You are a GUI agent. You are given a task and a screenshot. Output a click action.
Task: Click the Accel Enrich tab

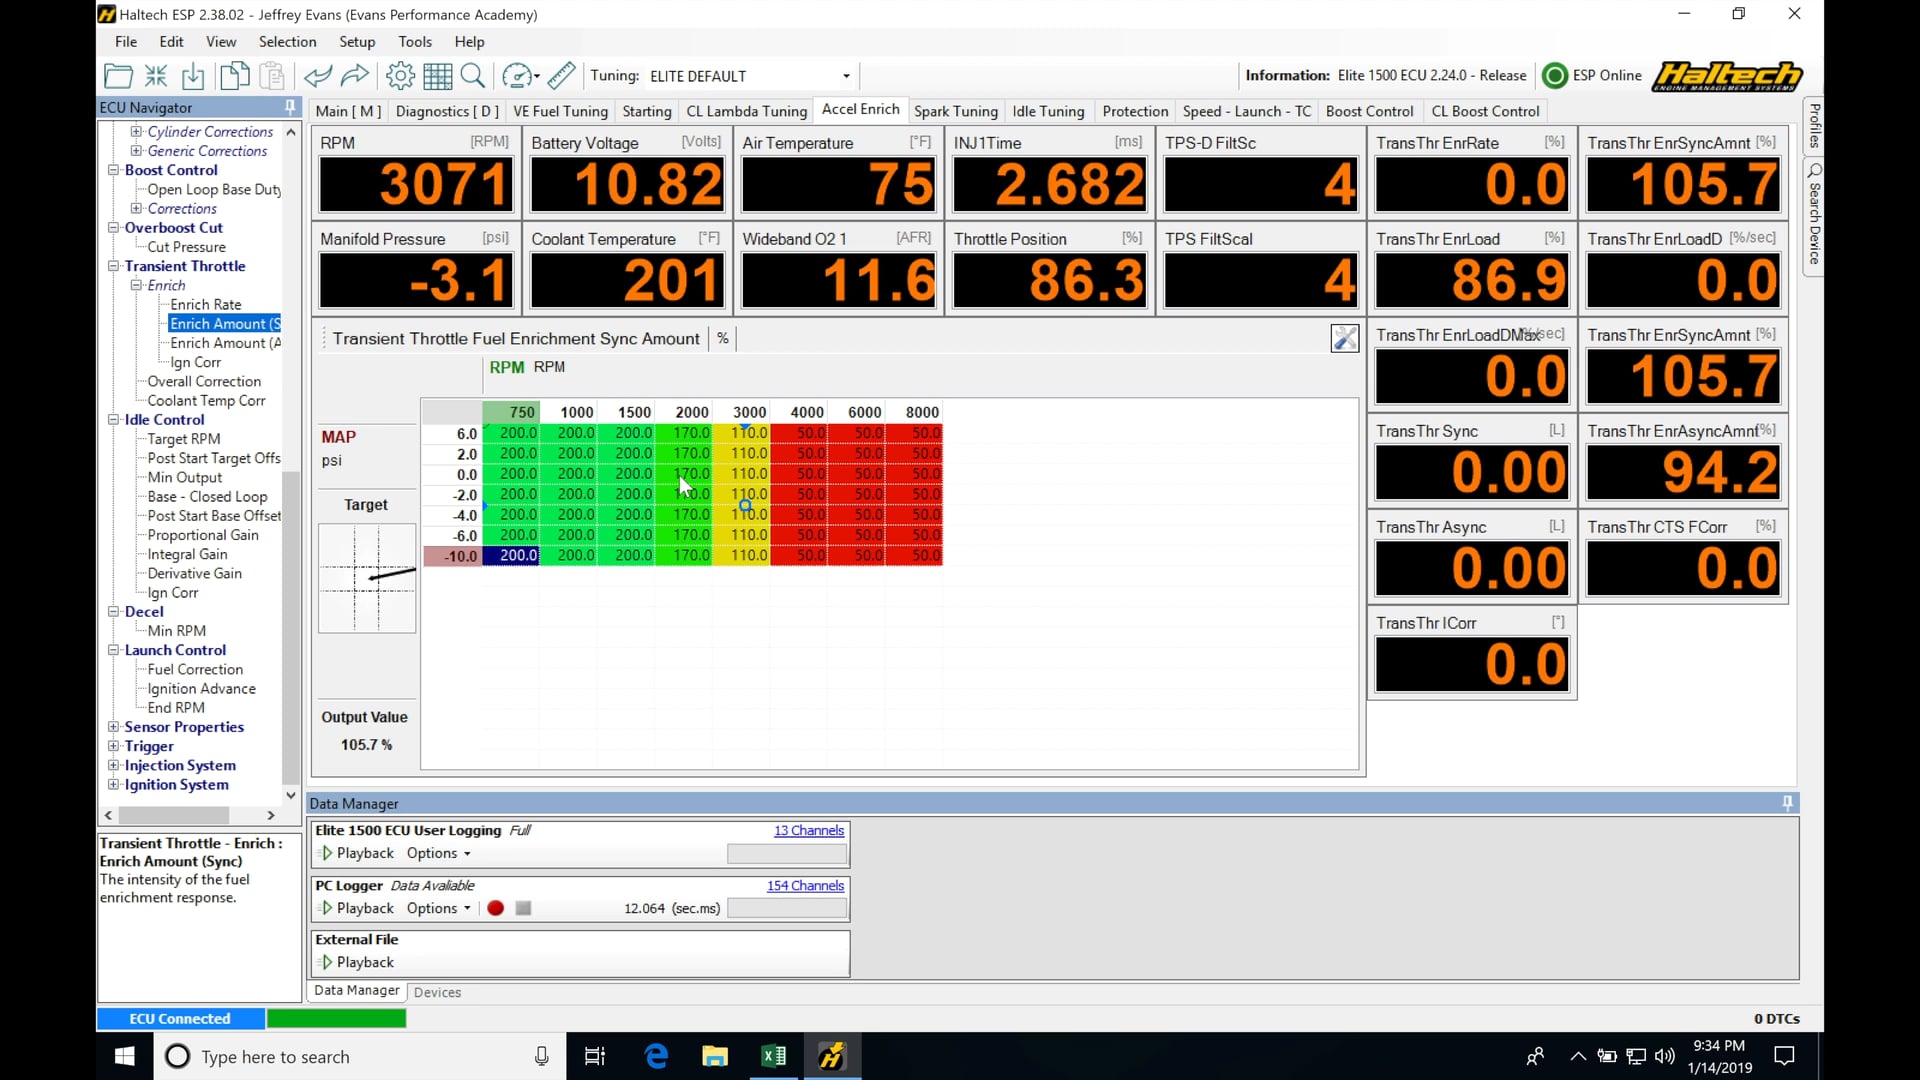860,109
